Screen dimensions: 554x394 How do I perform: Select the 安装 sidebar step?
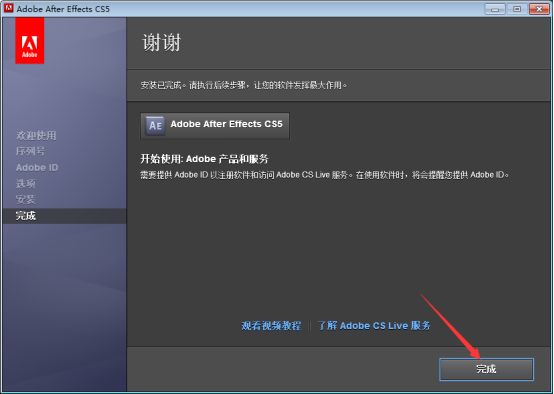25,199
